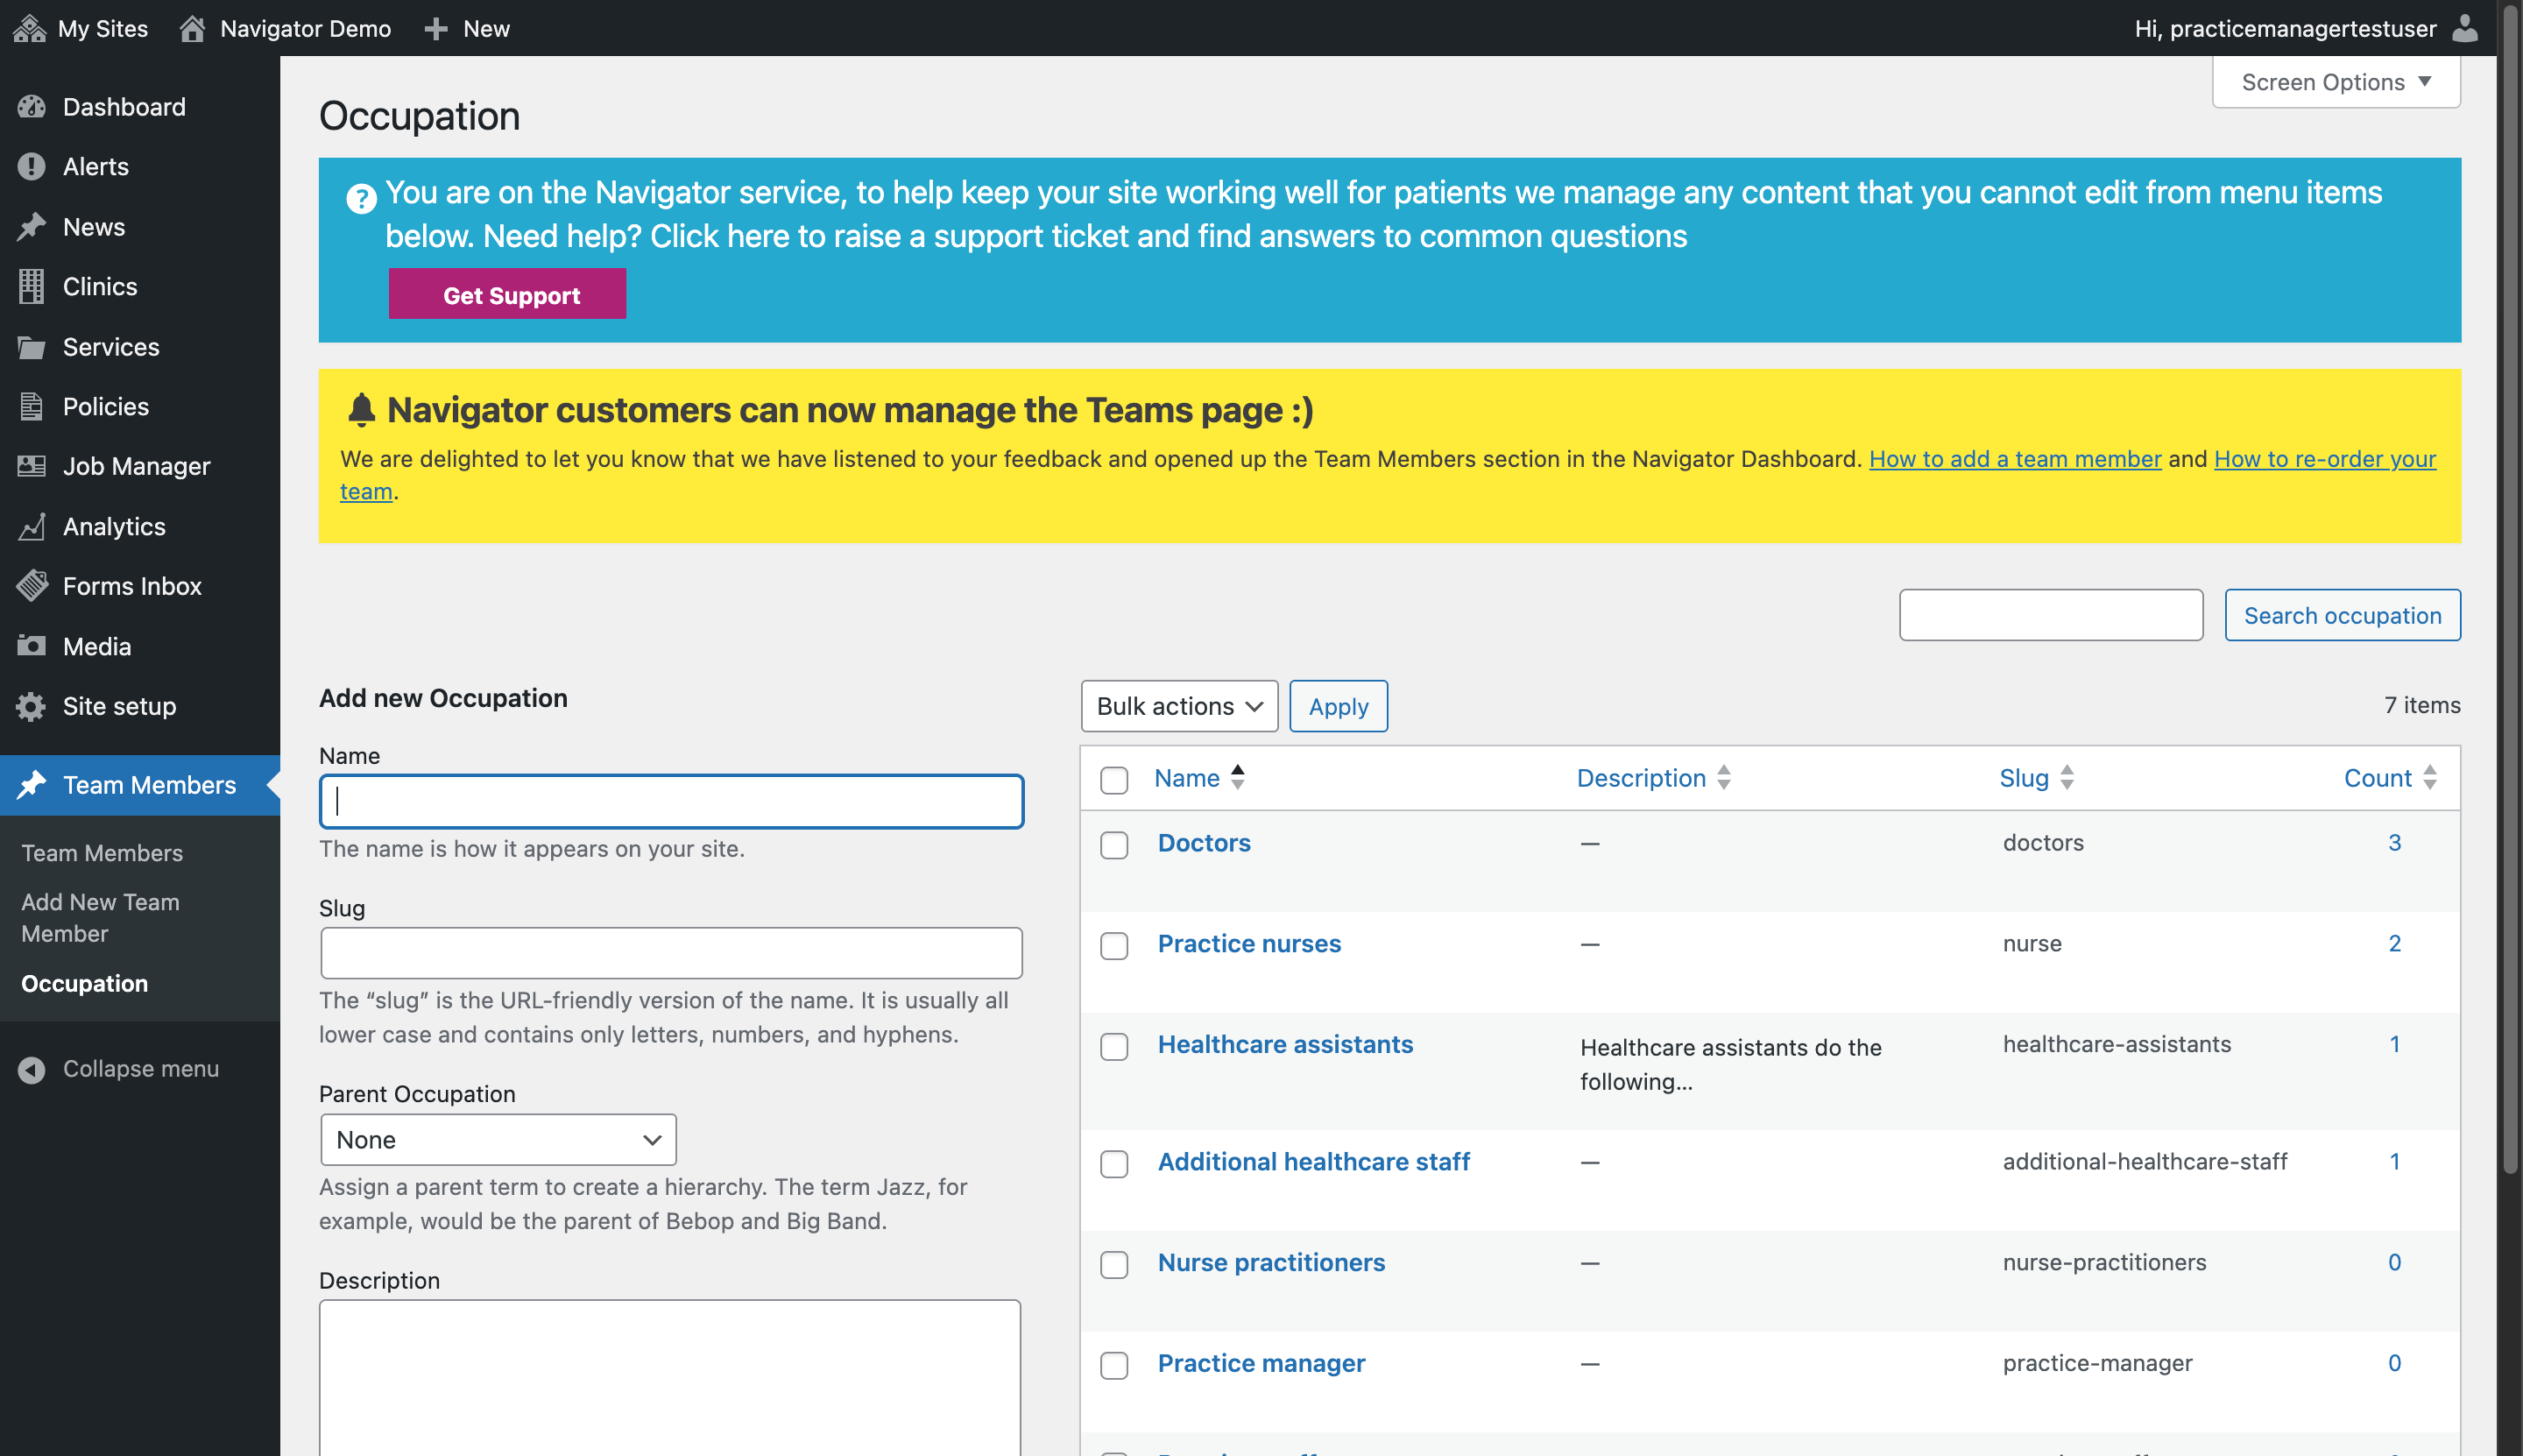Click the Analytics chart icon
The width and height of the screenshot is (2523, 1456).
(x=32, y=526)
